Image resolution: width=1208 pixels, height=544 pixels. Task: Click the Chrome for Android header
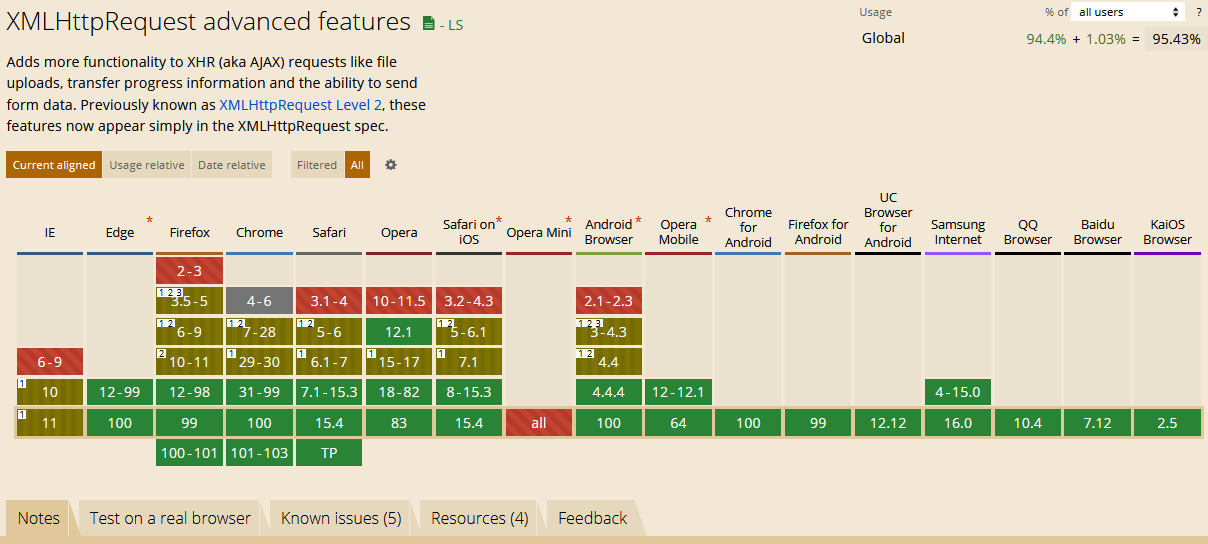point(748,227)
